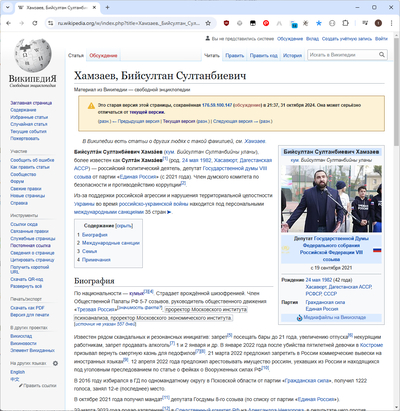Screen dimensions: 400x411
Task: Go to 'Международные санкции' in contents
Action: 111,243
